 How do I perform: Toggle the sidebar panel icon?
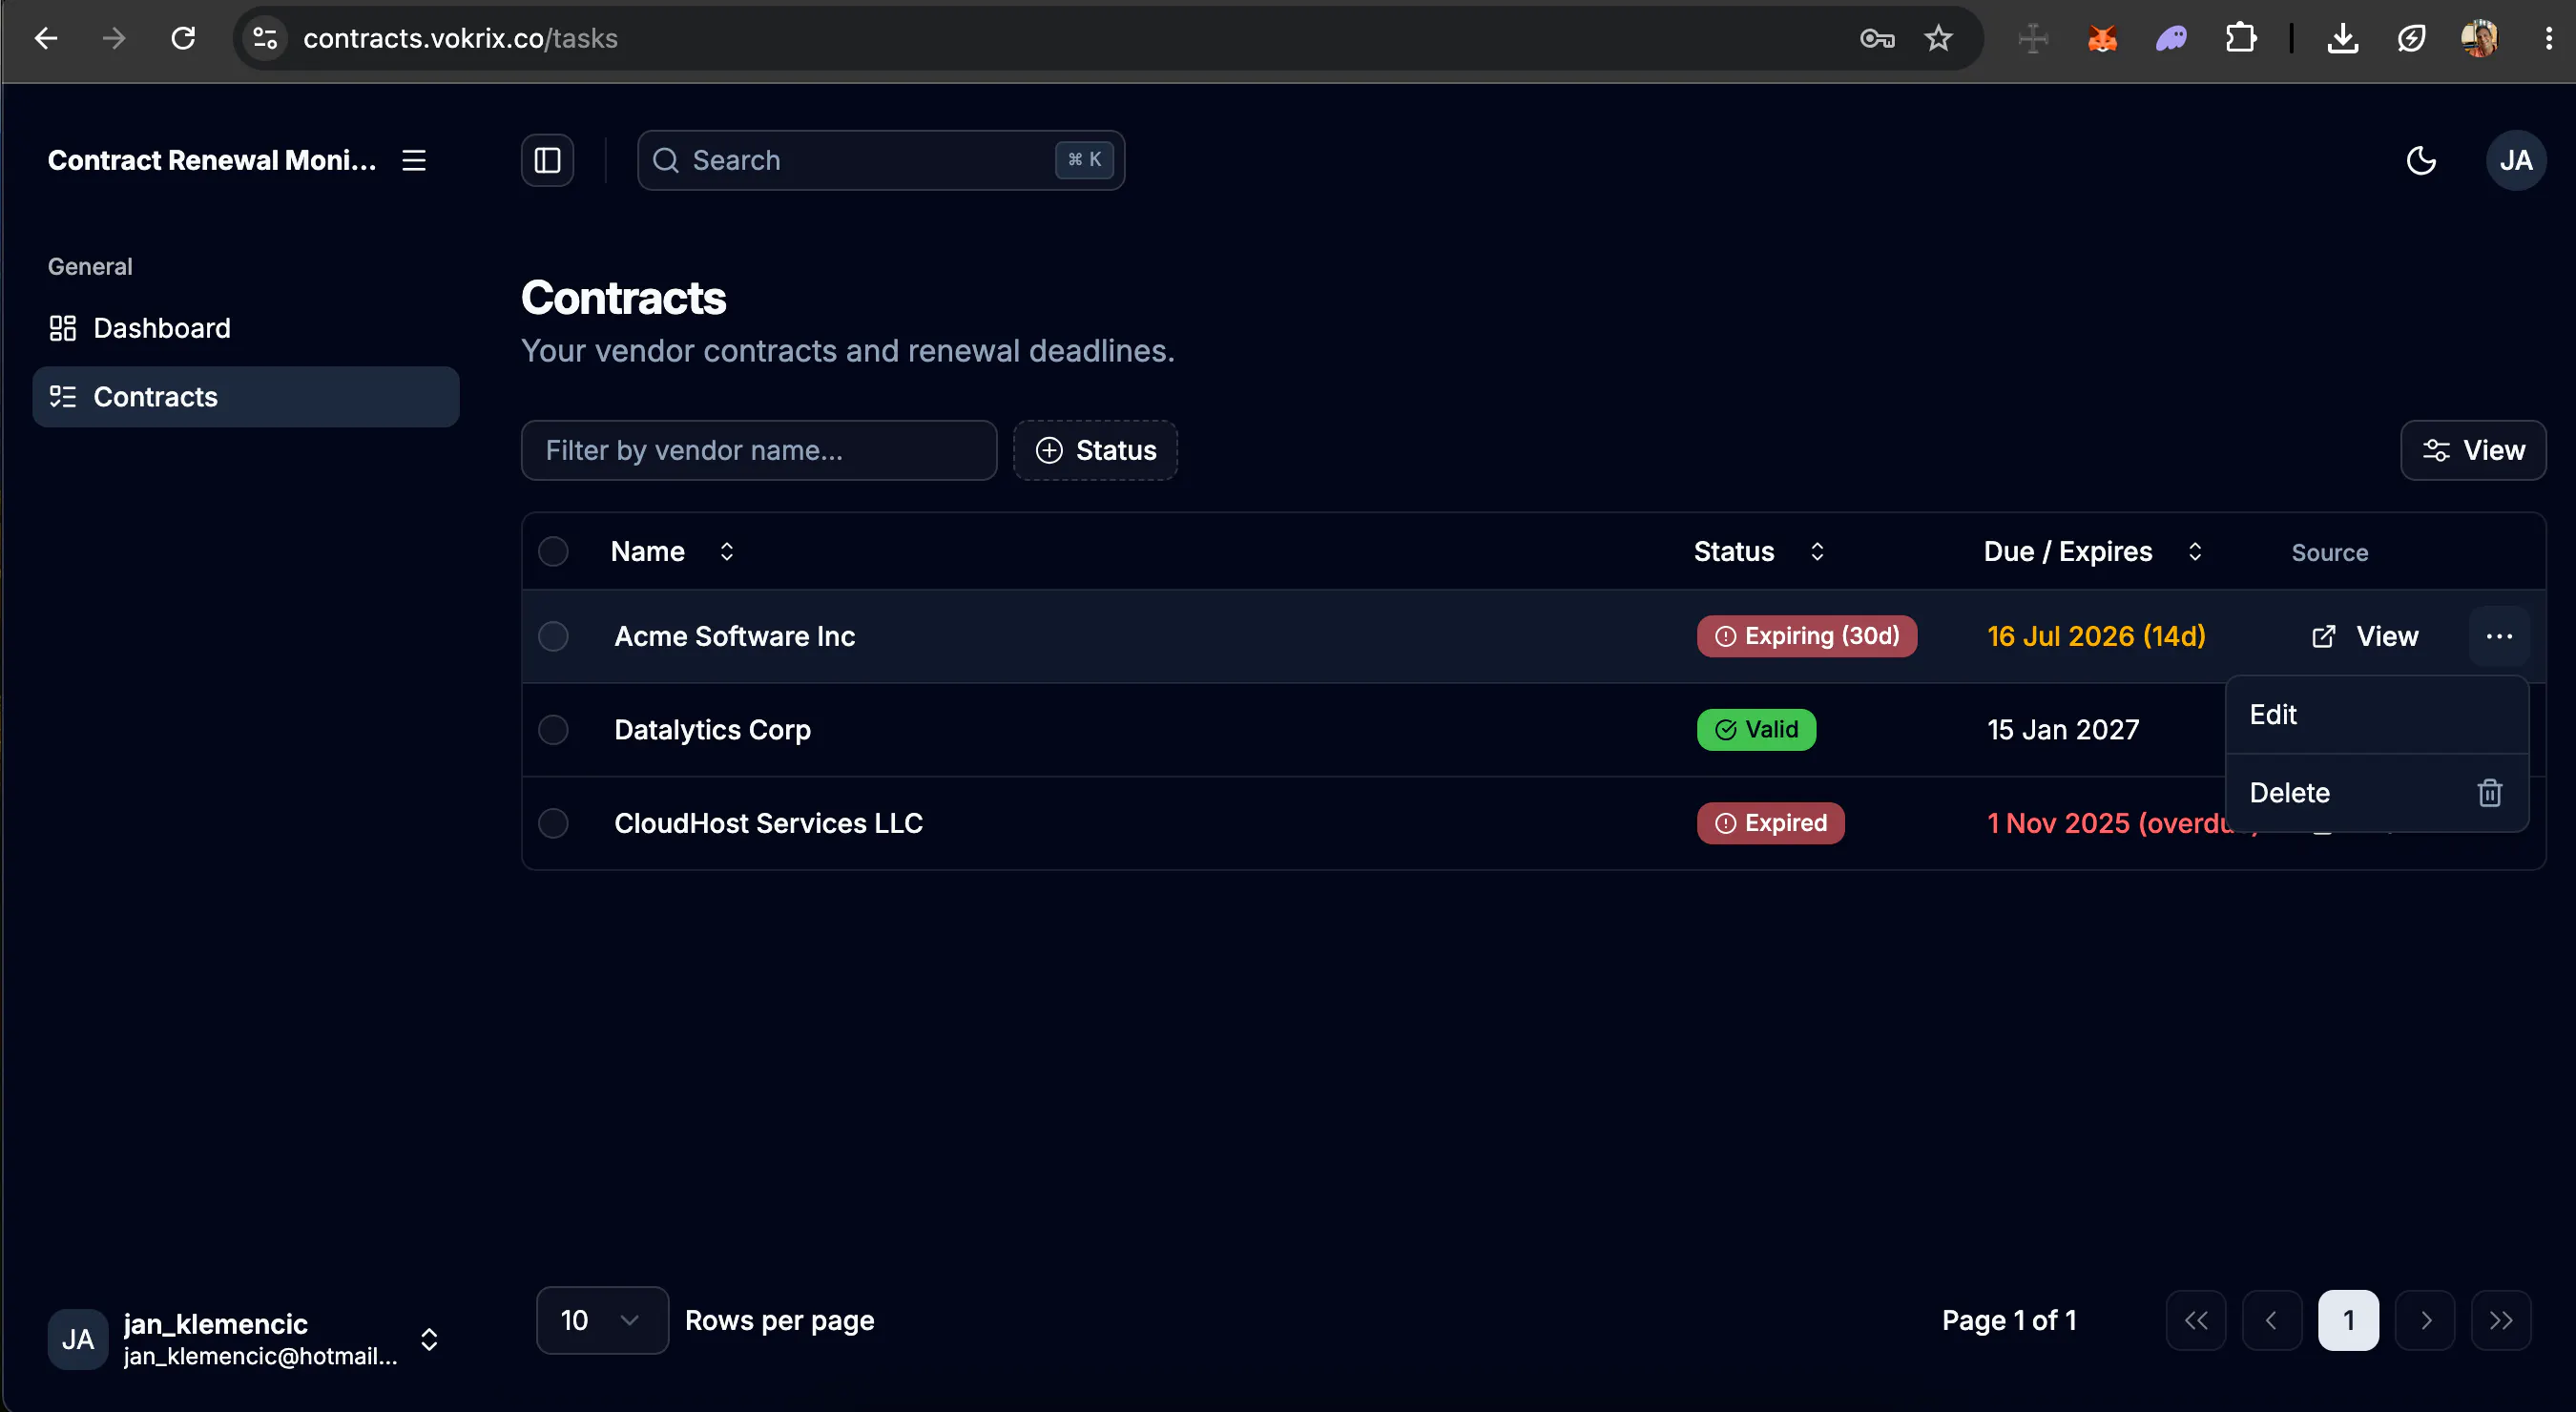tap(547, 160)
